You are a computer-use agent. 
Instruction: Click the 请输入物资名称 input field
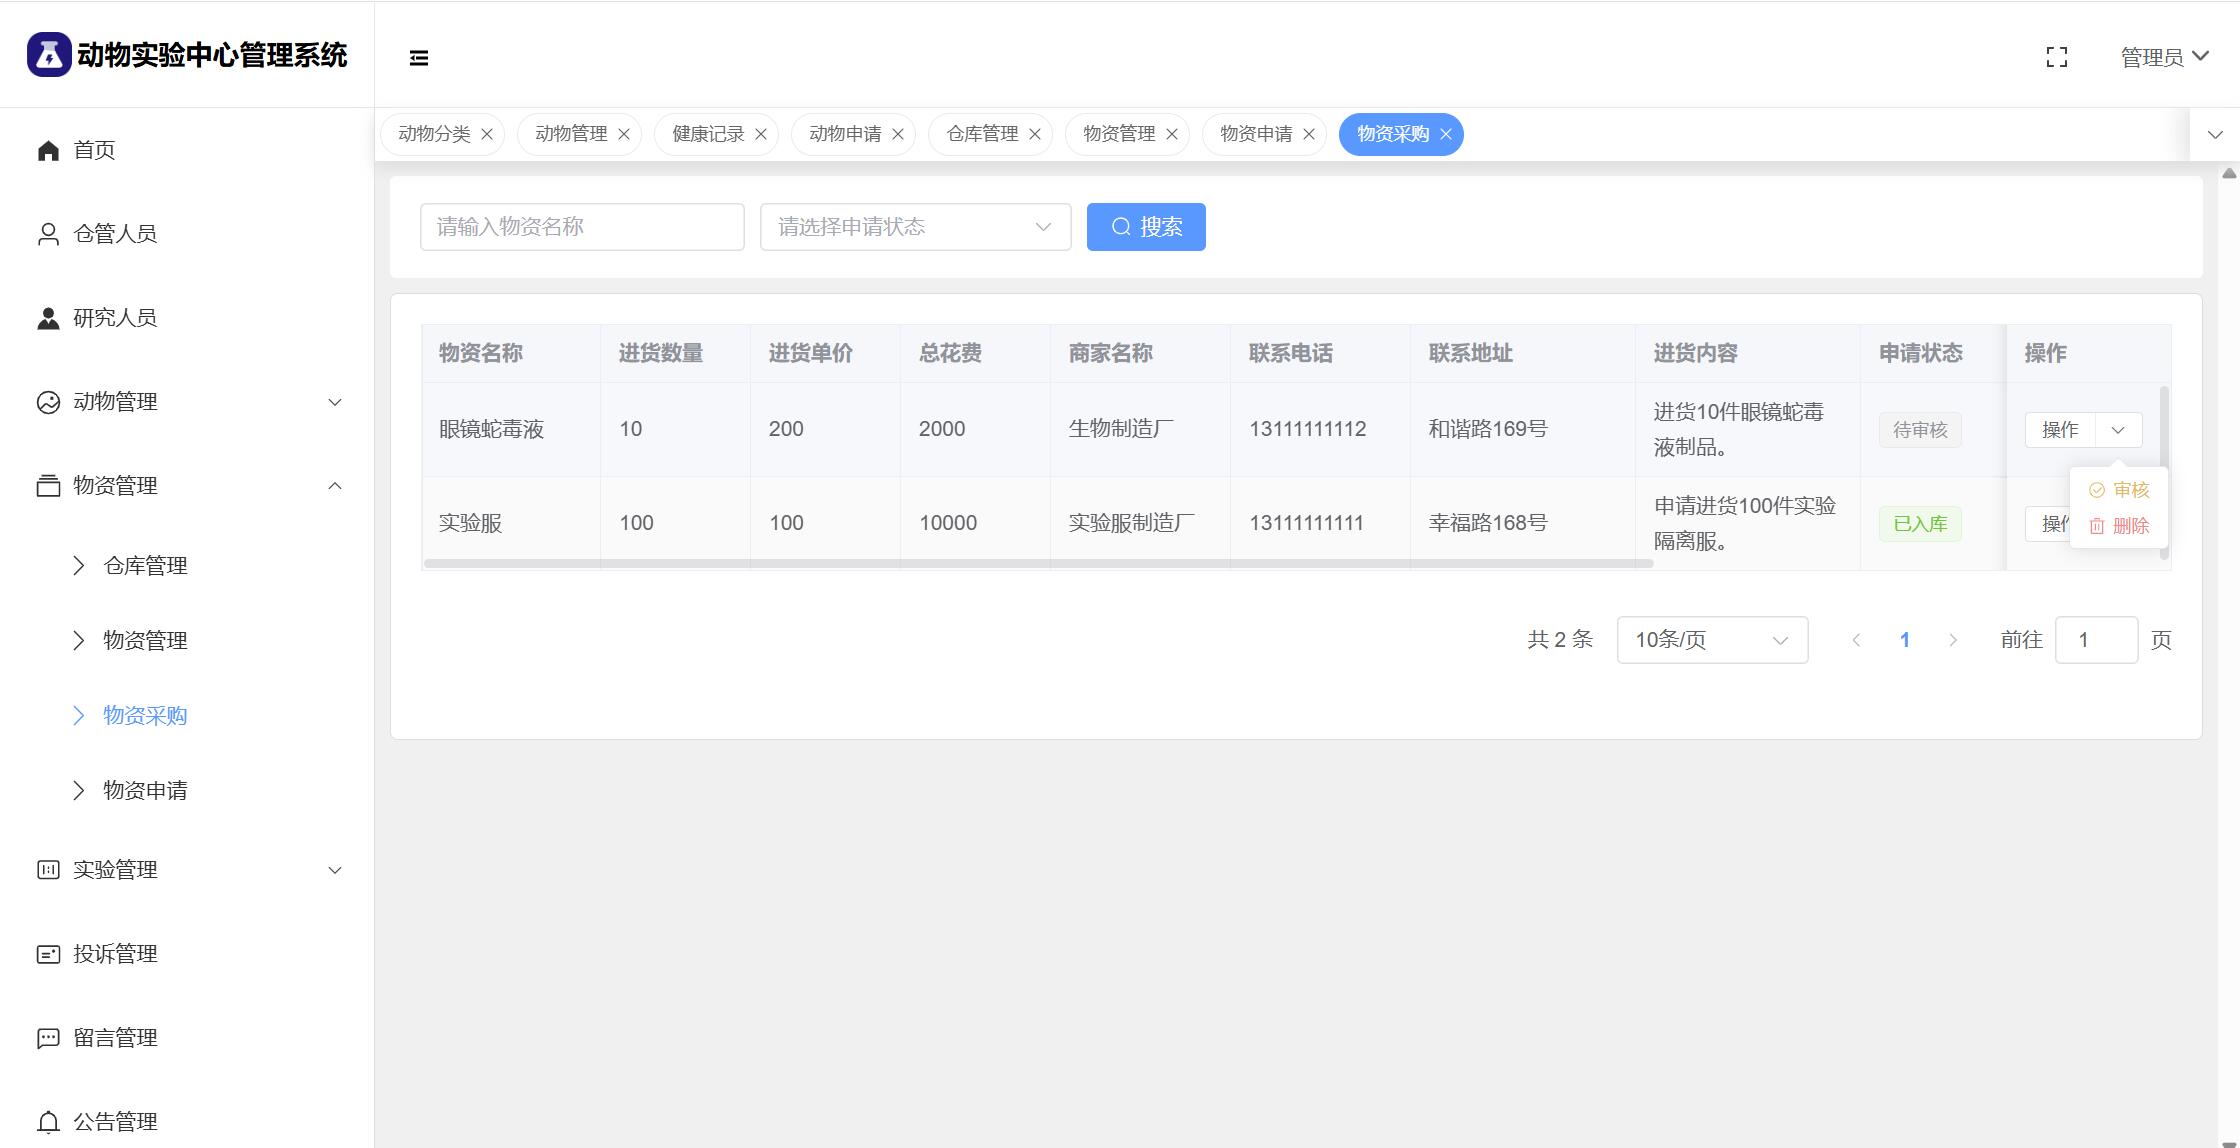click(x=581, y=227)
